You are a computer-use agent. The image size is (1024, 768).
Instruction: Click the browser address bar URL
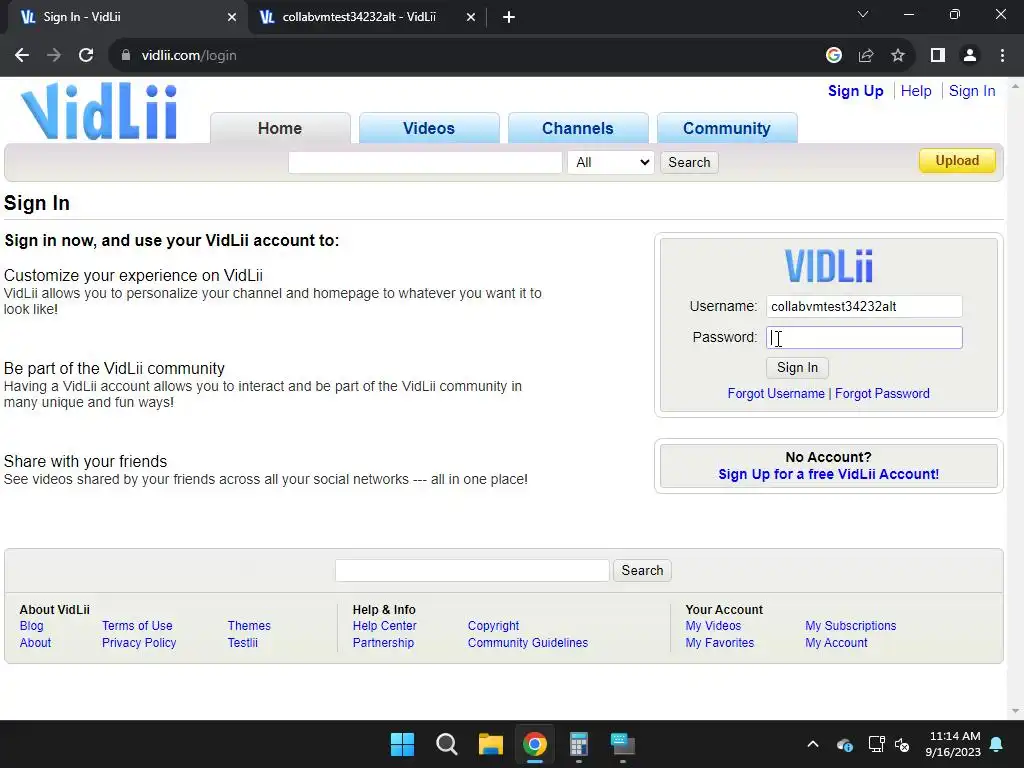189,56
